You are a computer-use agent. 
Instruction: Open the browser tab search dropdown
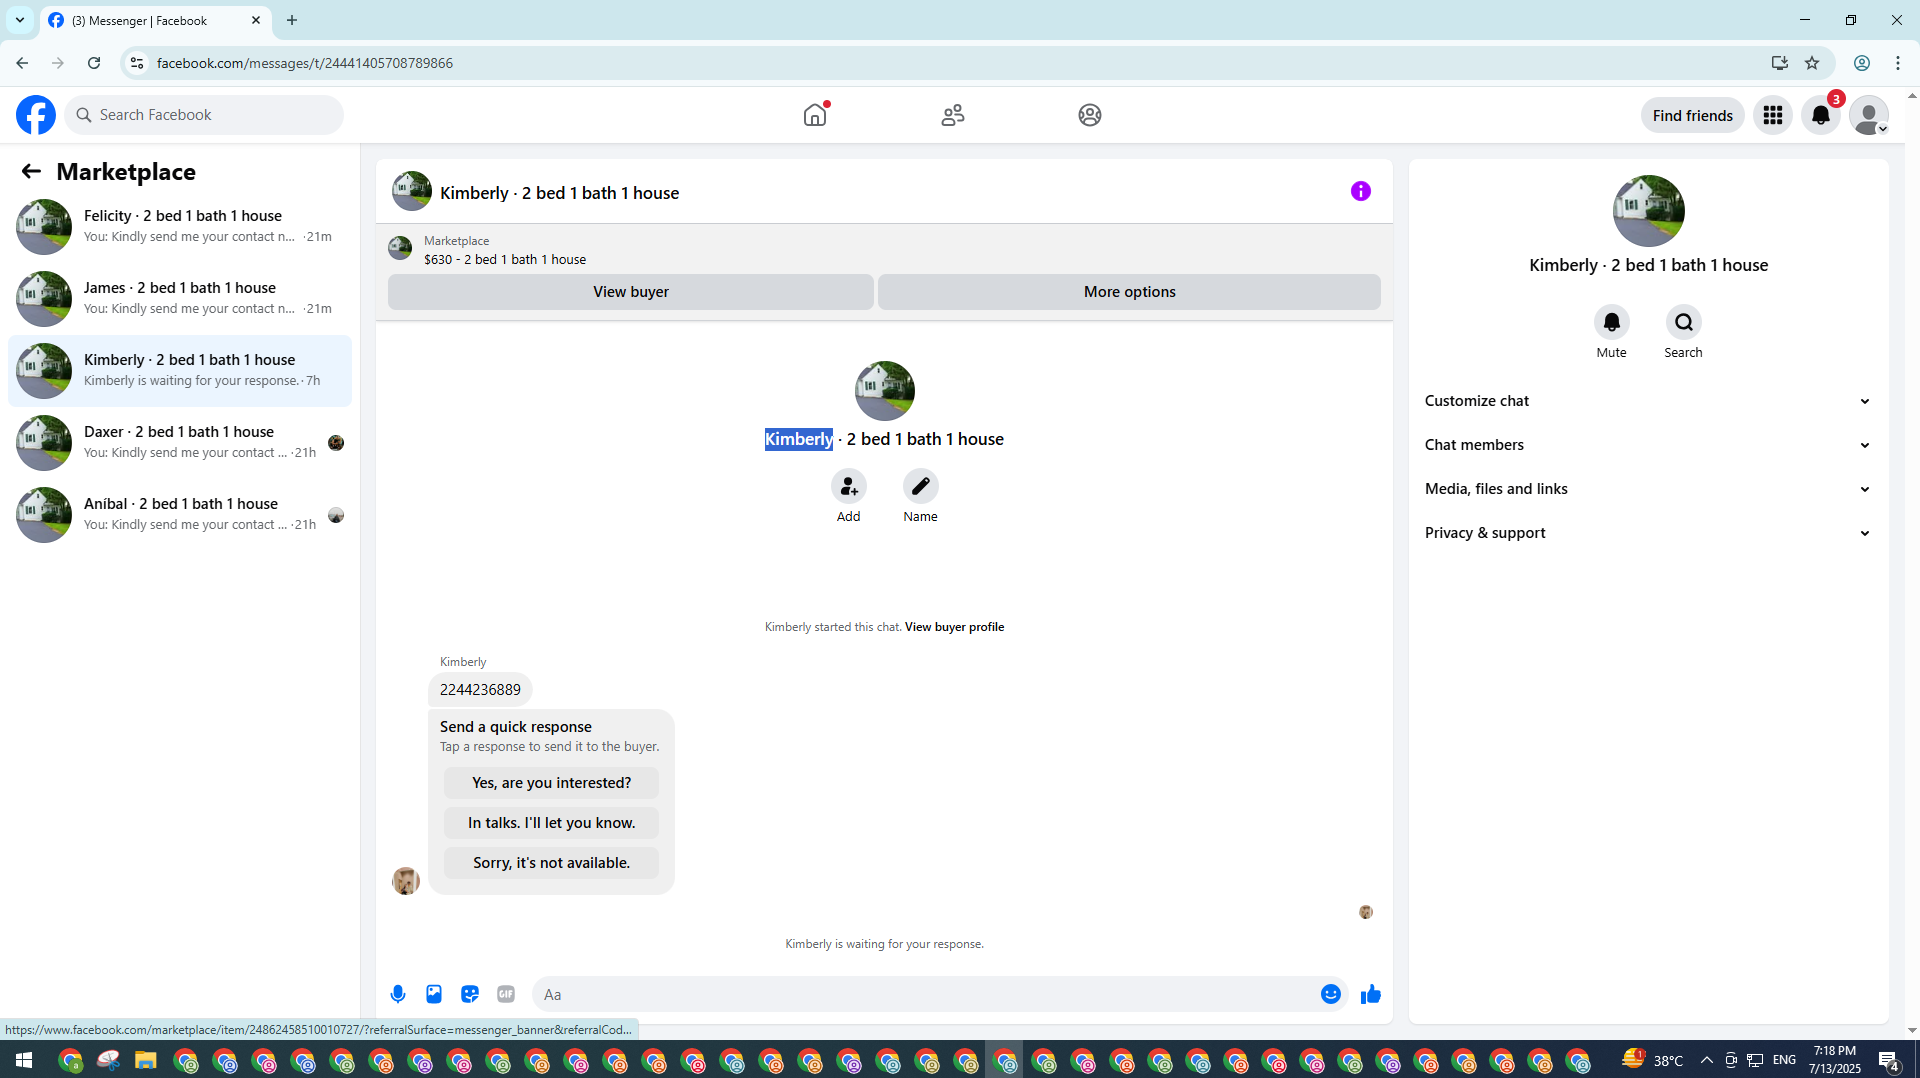click(20, 20)
